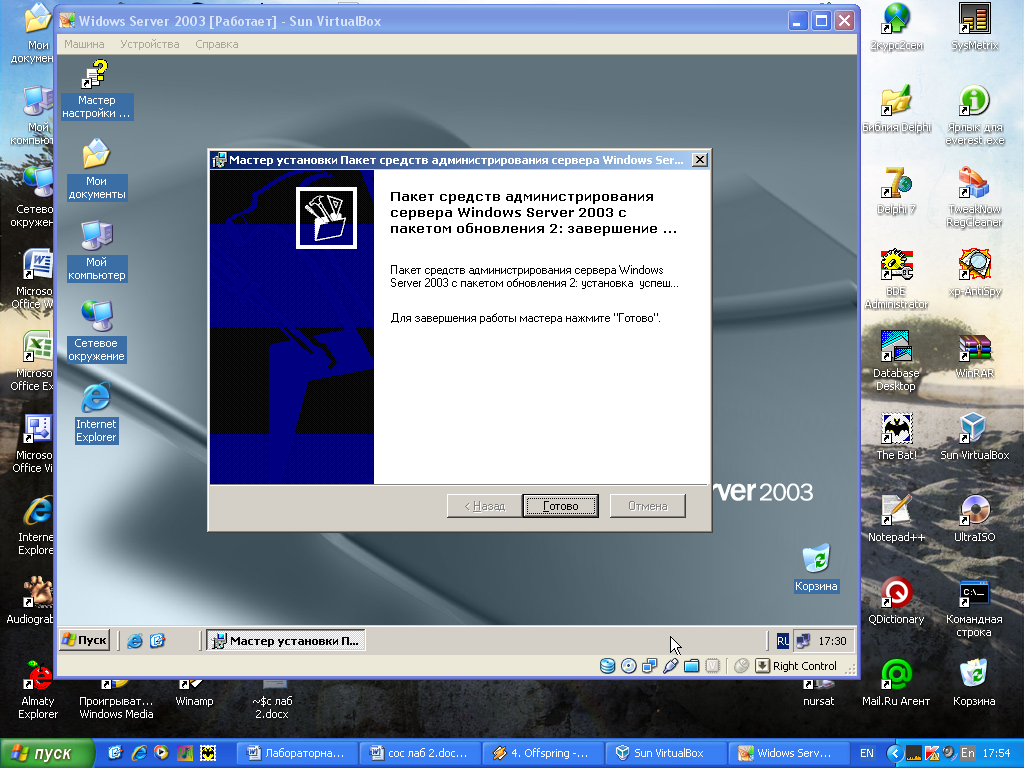Switch to 4. Offspring Winamp taskbar item
Image resolution: width=1024 pixels, height=768 pixels.
543,753
